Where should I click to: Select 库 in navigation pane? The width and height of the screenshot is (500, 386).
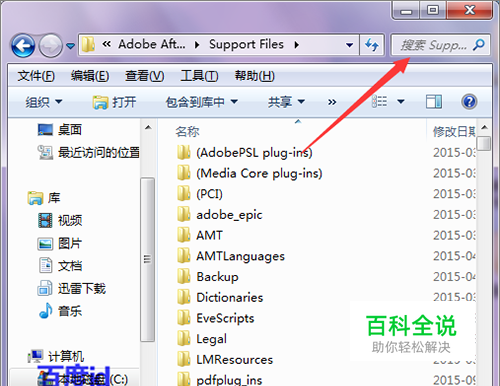[54, 198]
